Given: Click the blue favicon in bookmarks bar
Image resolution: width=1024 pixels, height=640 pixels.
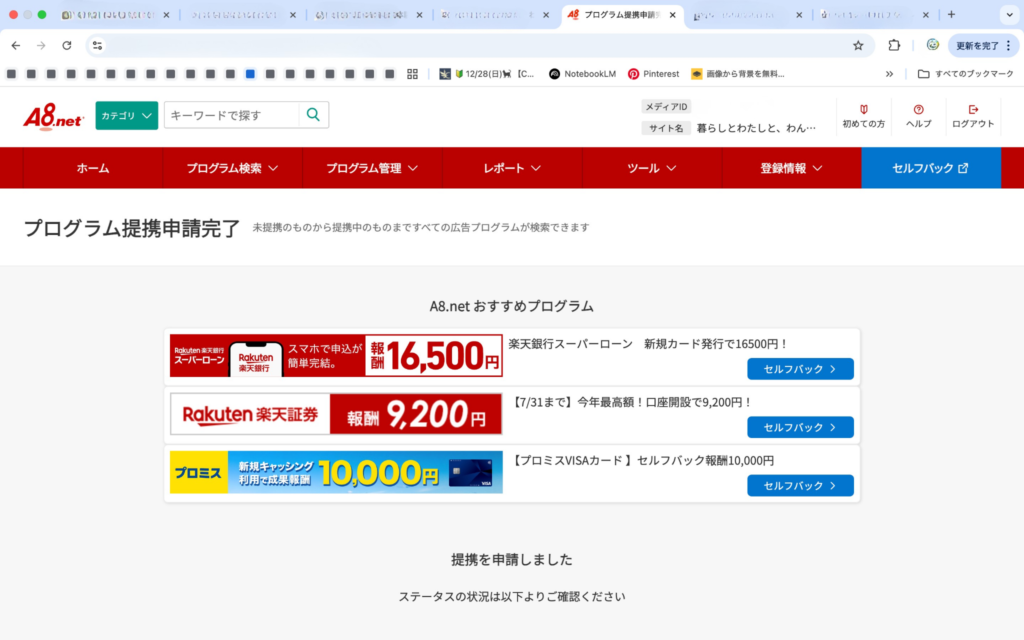Looking at the screenshot, I should point(250,74).
